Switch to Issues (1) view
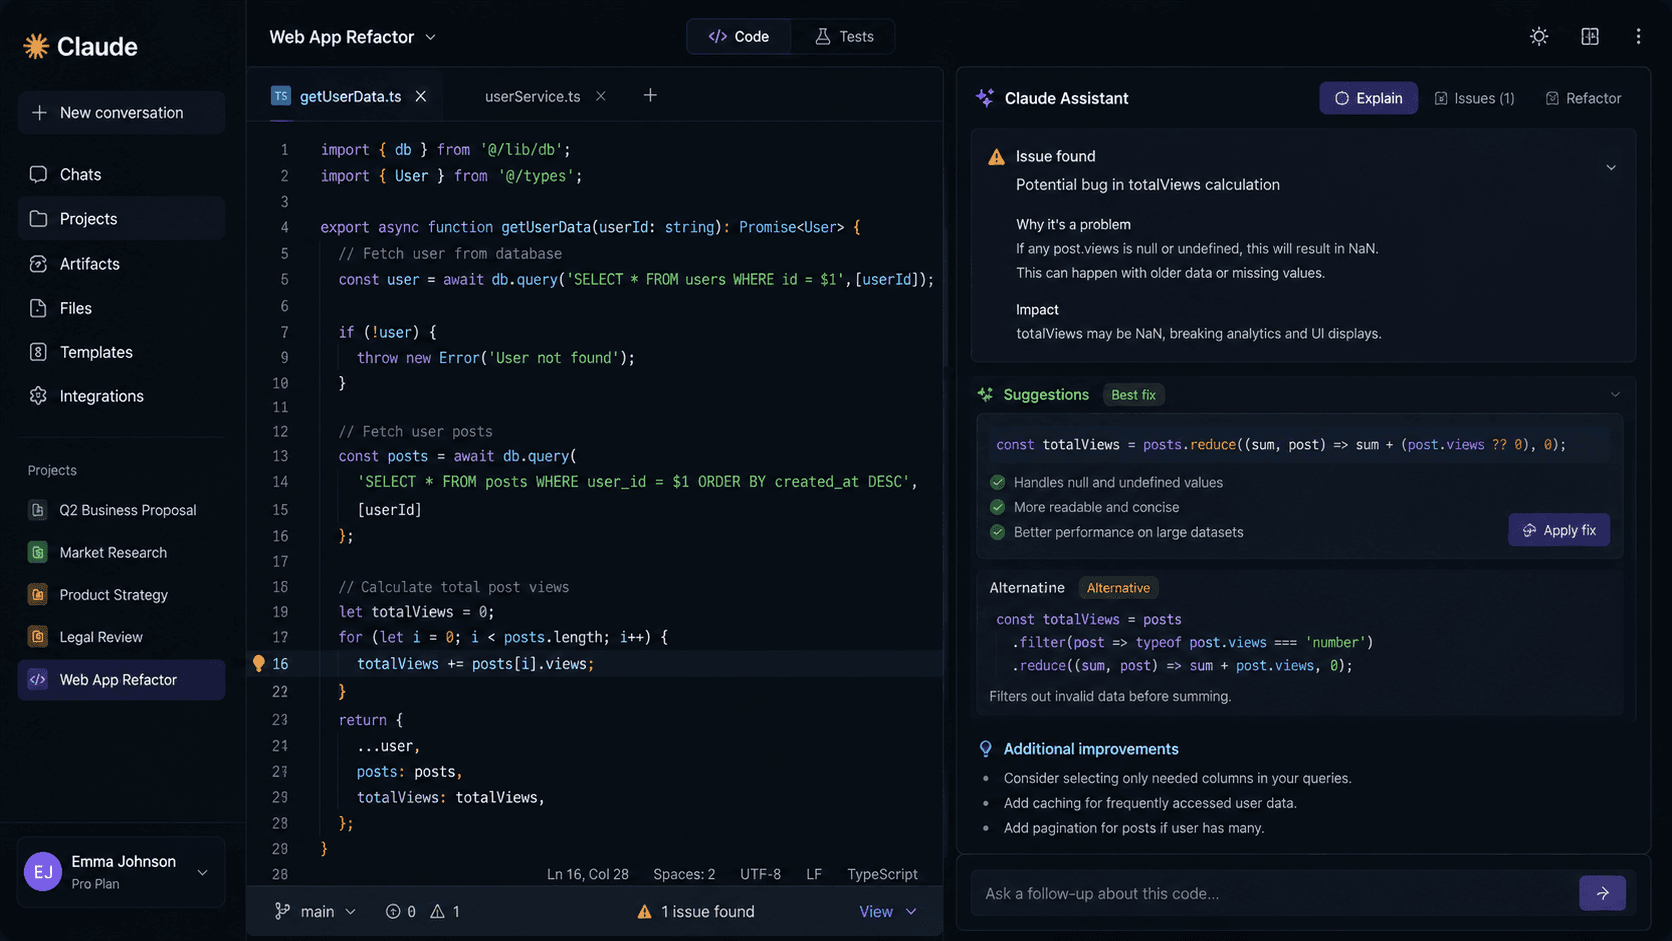Viewport: 1672px width, 941px height. click(x=1474, y=98)
